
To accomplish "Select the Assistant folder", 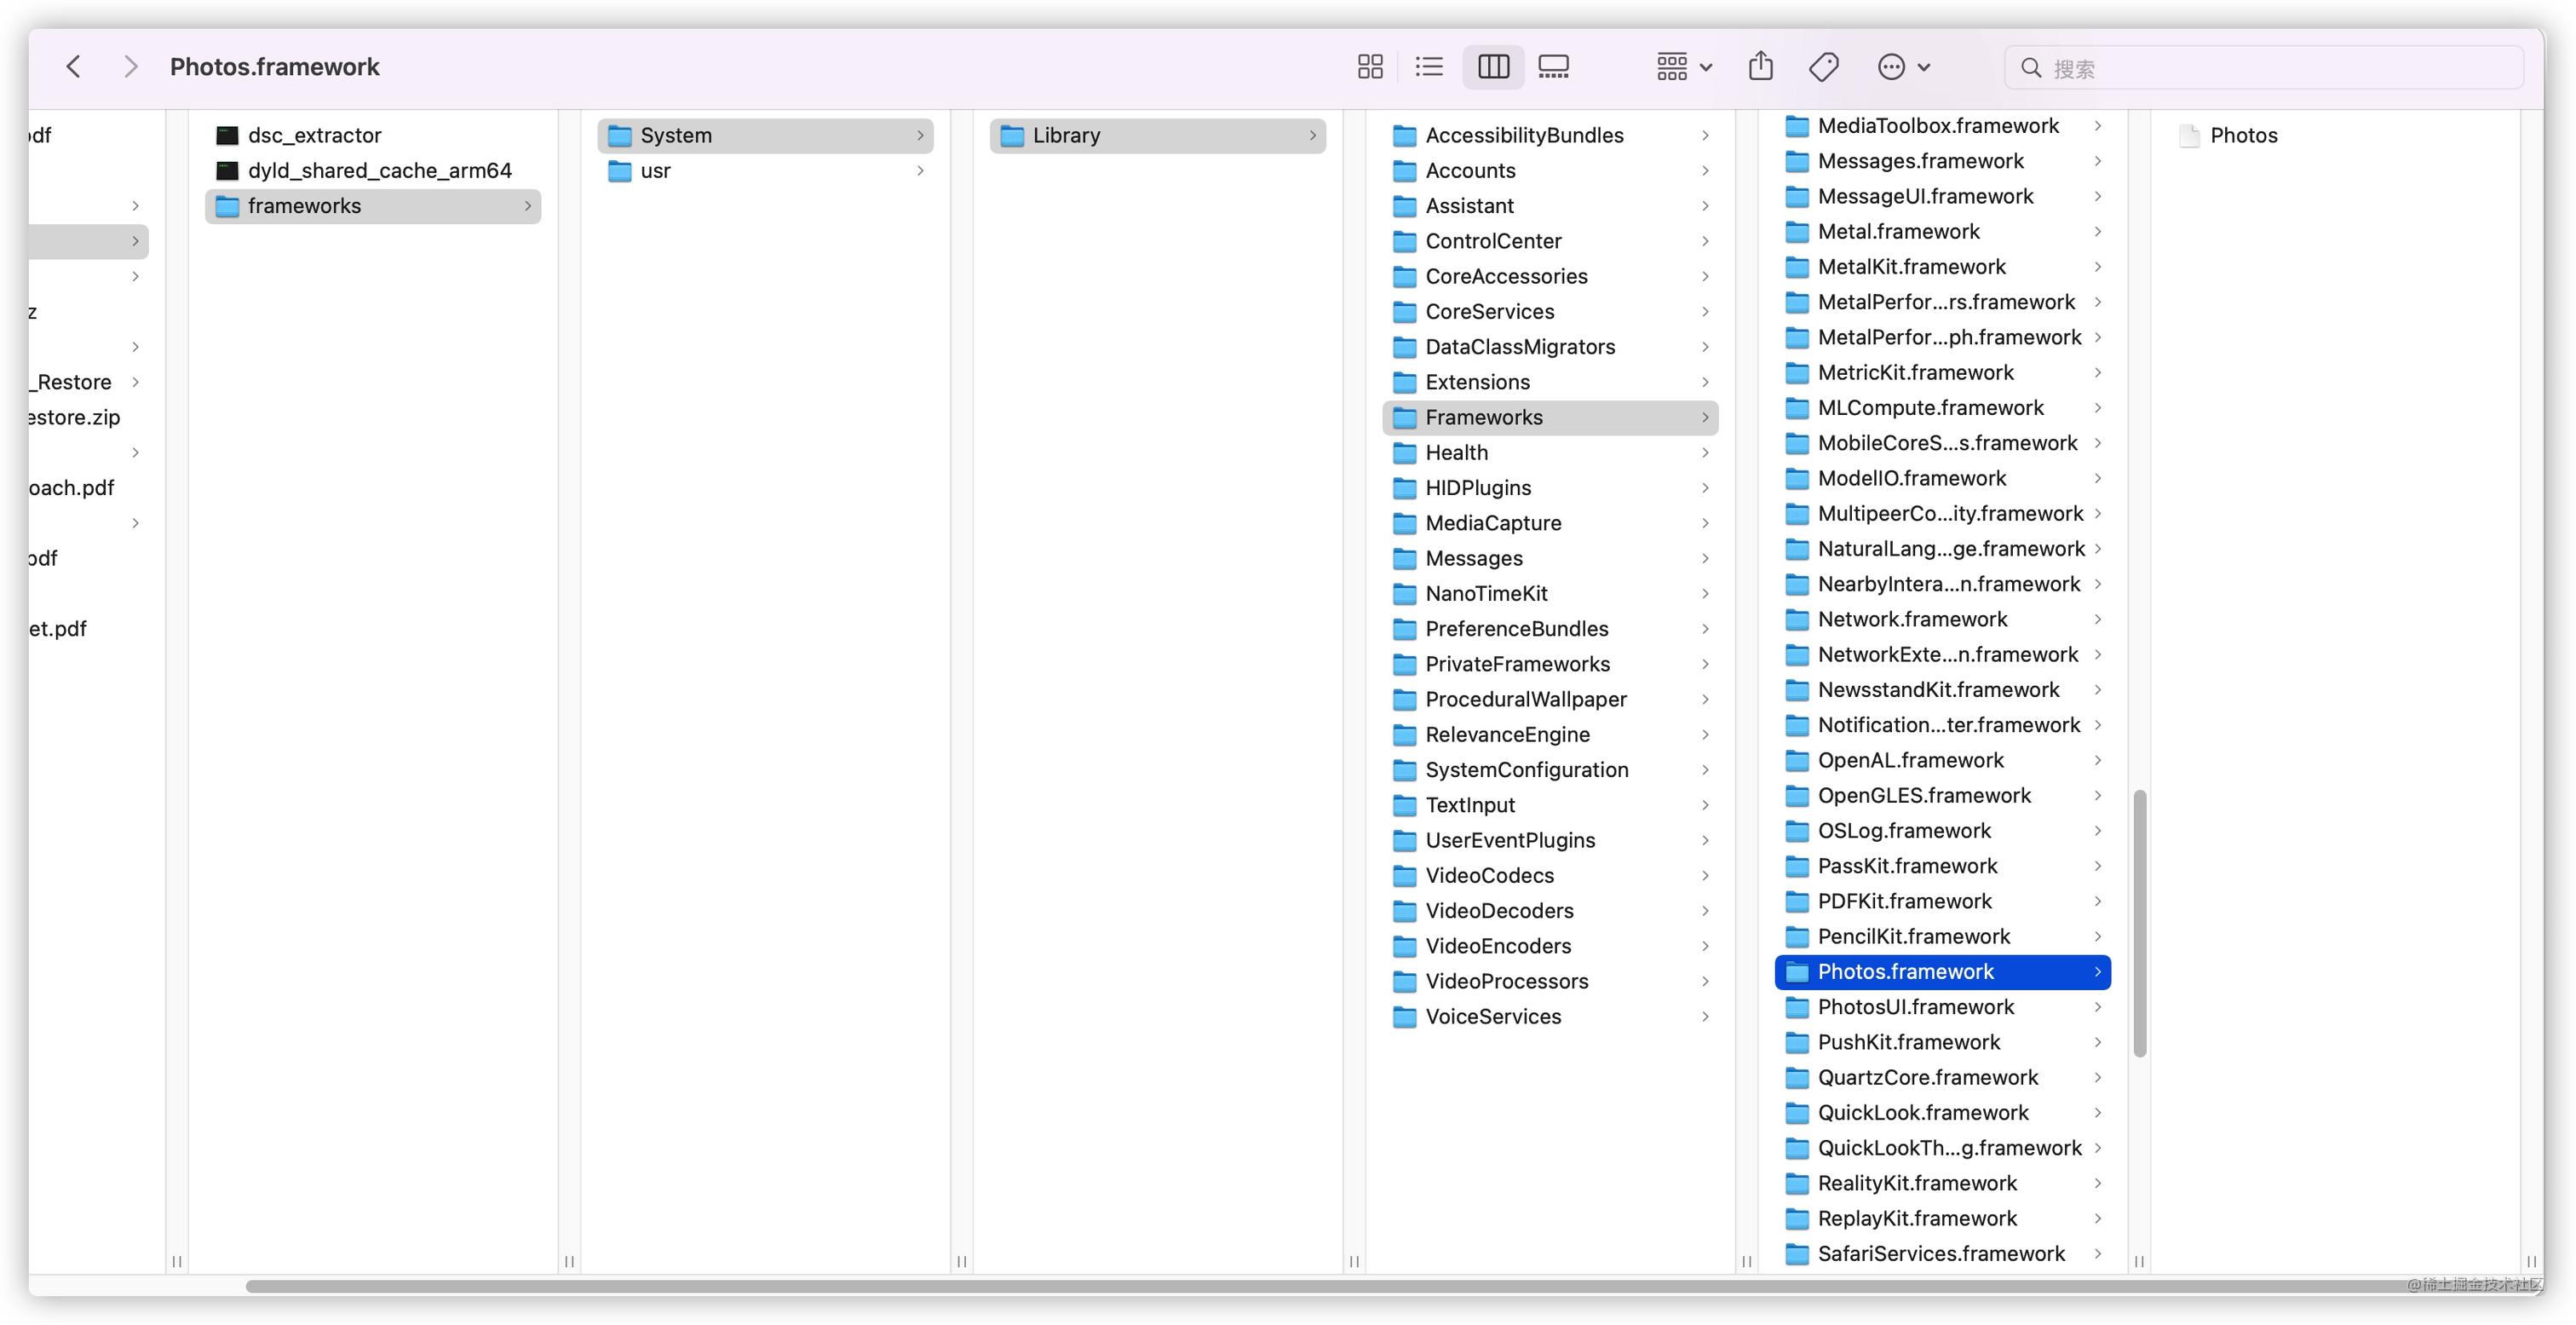I will pos(1550,206).
